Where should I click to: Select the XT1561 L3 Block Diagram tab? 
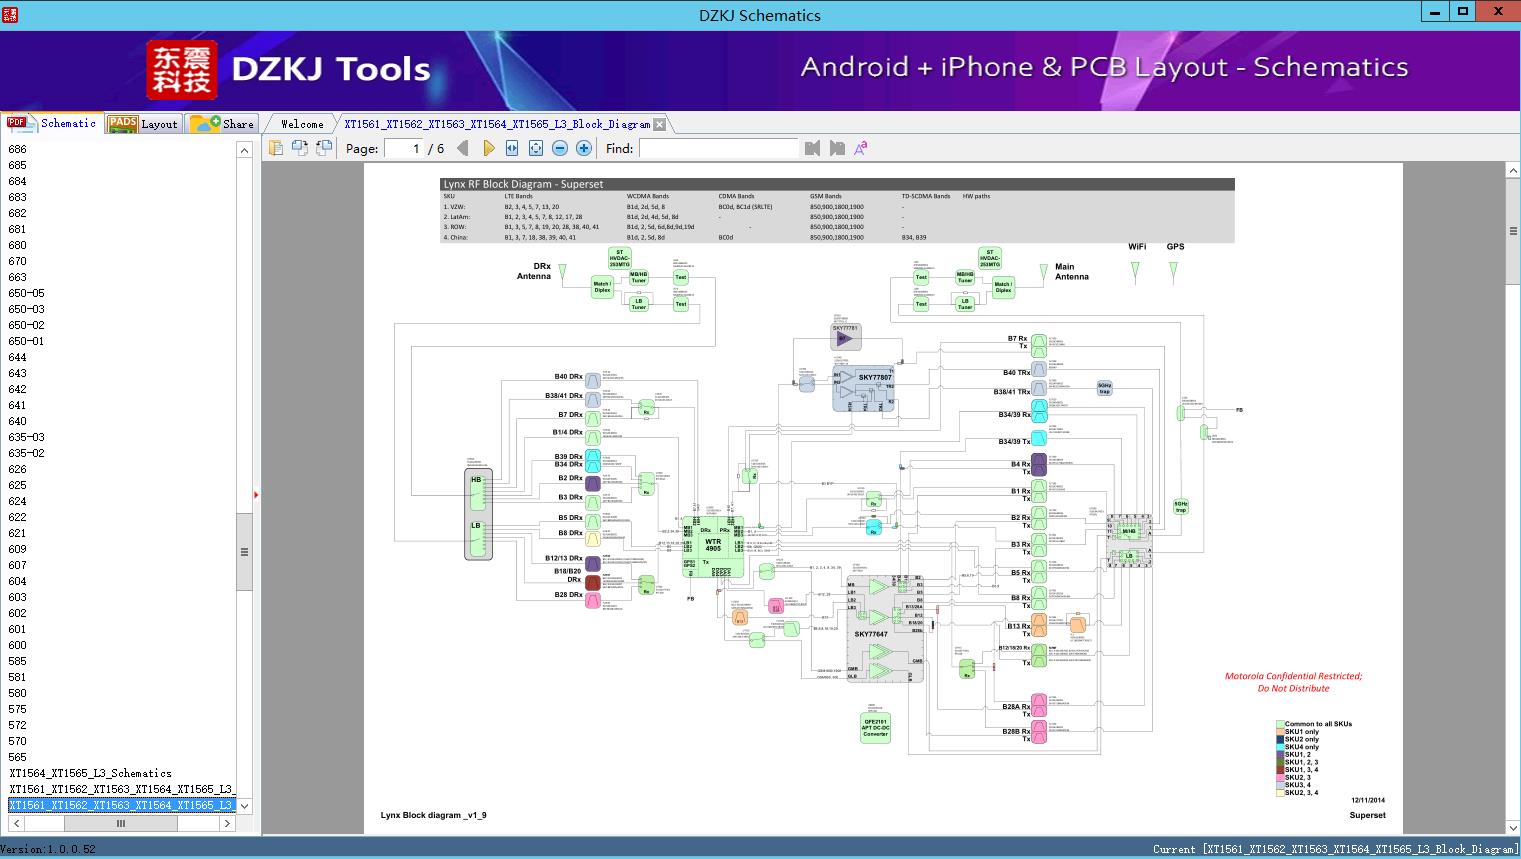click(497, 124)
